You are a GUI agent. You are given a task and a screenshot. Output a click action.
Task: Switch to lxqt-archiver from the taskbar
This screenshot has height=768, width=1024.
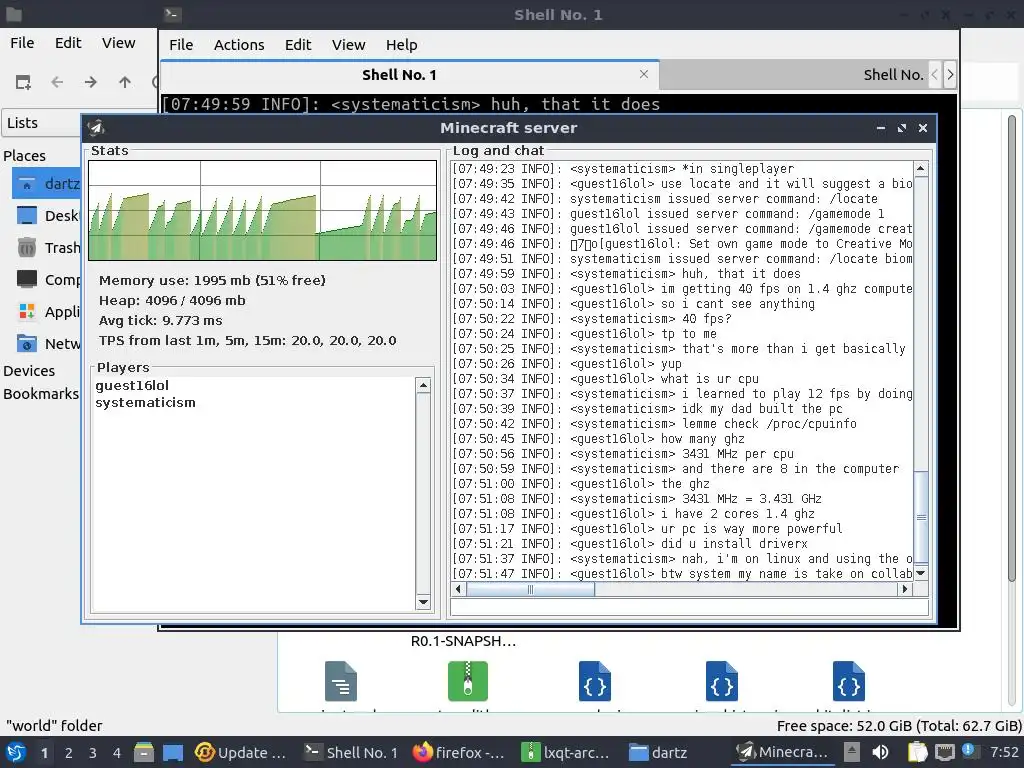click(x=566, y=752)
